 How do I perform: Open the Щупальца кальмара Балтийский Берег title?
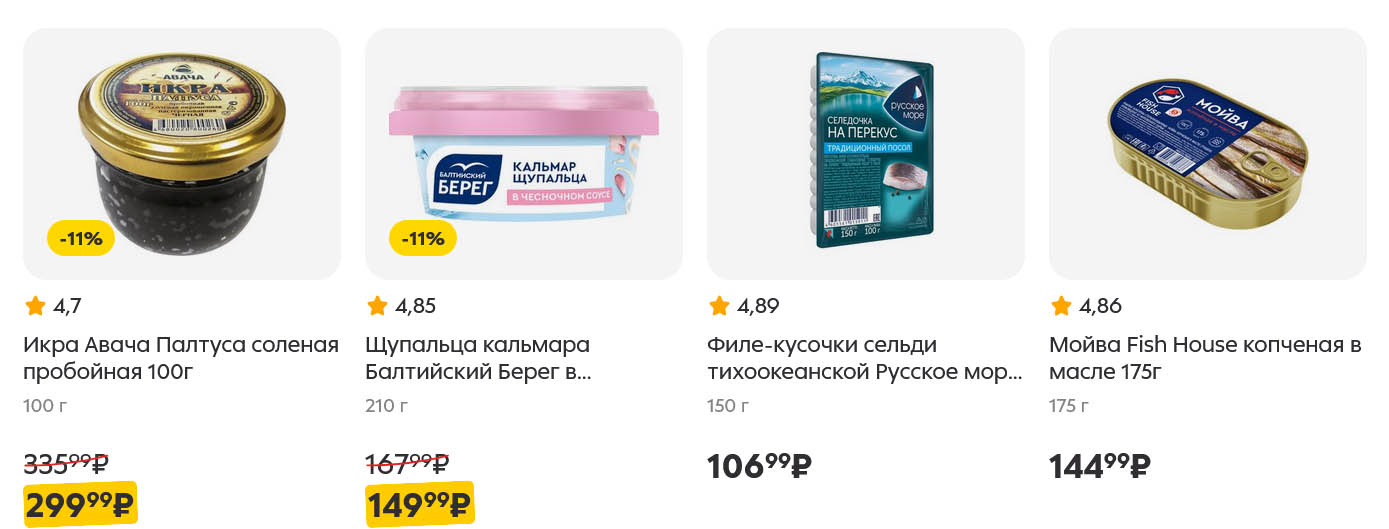click(x=478, y=359)
